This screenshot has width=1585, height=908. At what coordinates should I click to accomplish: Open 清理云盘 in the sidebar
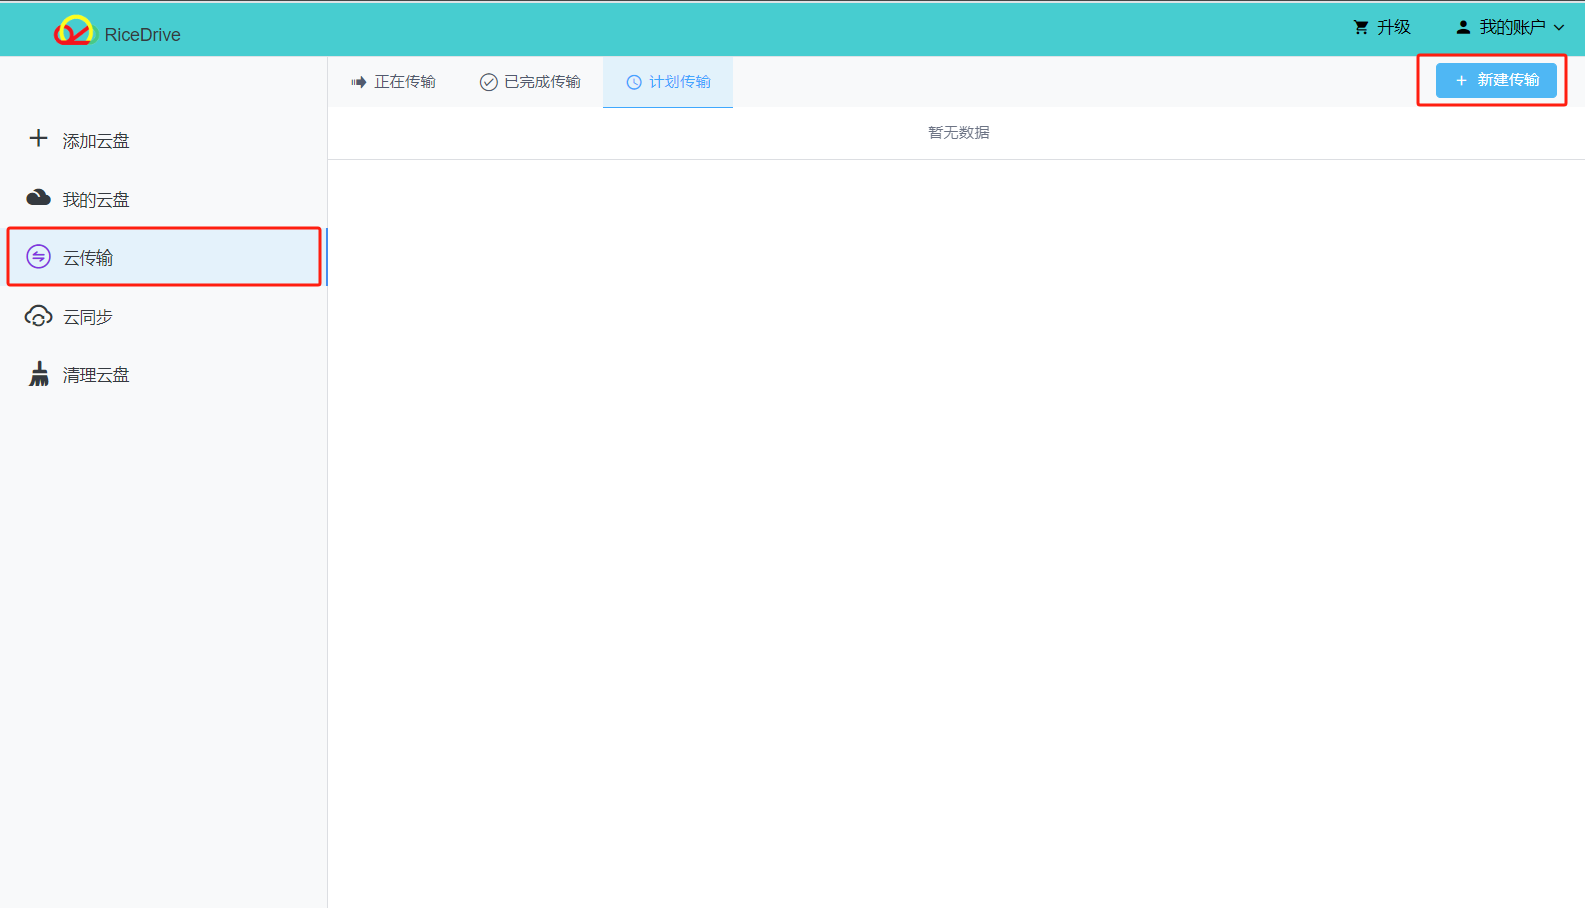(164, 374)
